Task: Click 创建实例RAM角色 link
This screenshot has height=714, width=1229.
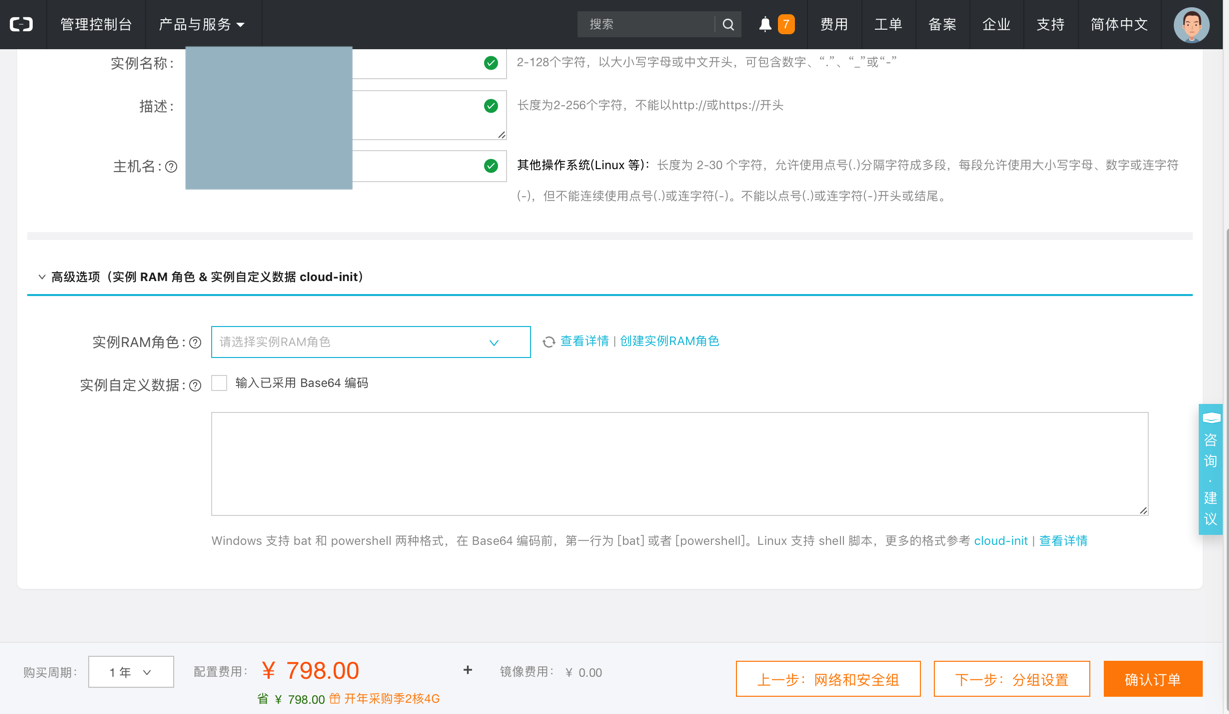Action: [670, 341]
